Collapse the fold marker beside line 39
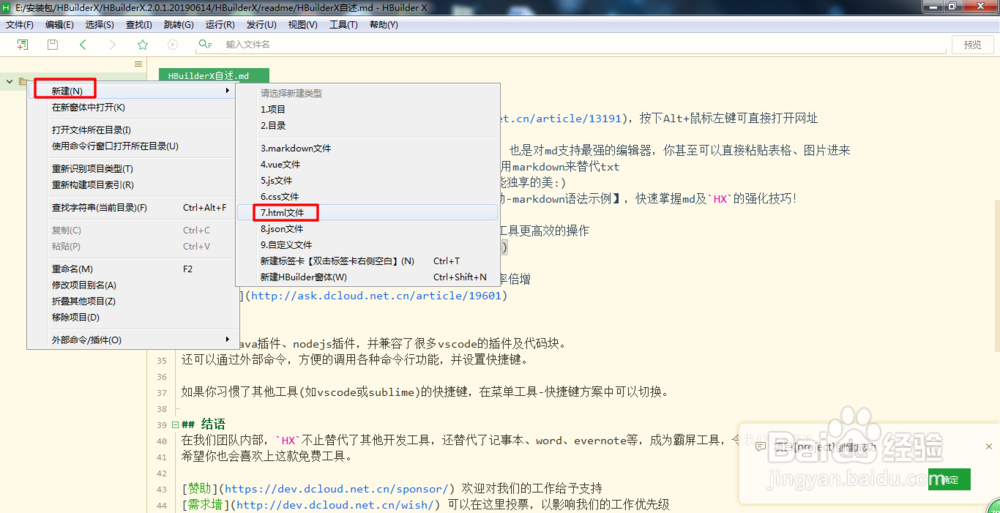 (x=174, y=424)
